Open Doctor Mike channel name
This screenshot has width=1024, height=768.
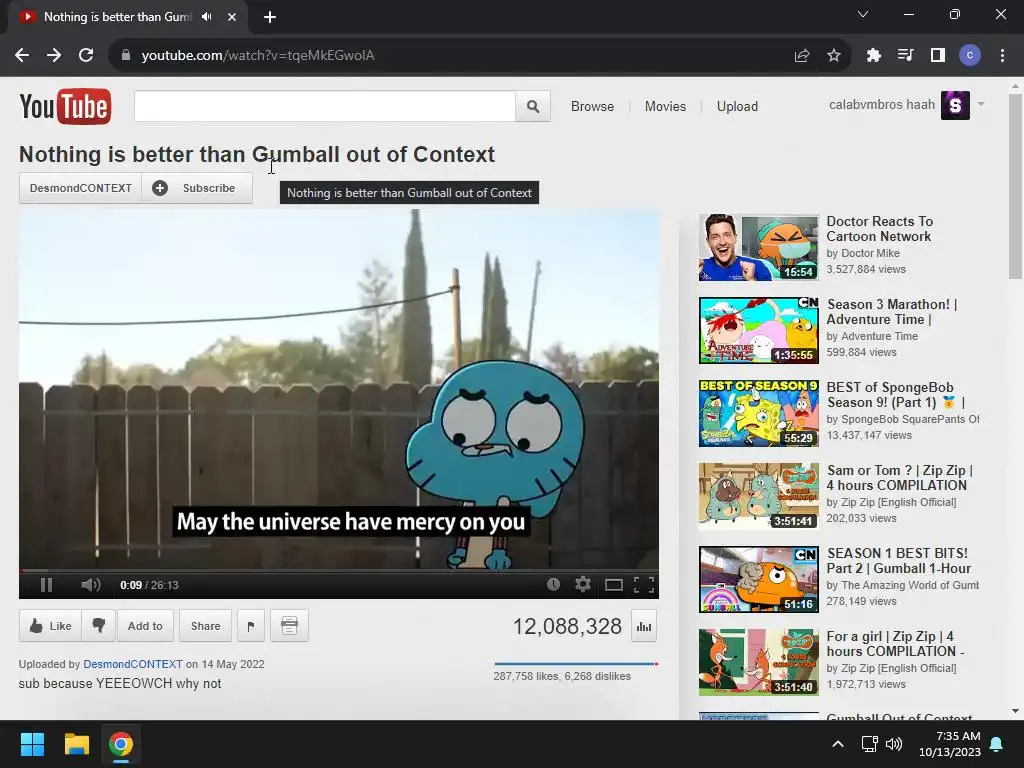click(x=870, y=253)
